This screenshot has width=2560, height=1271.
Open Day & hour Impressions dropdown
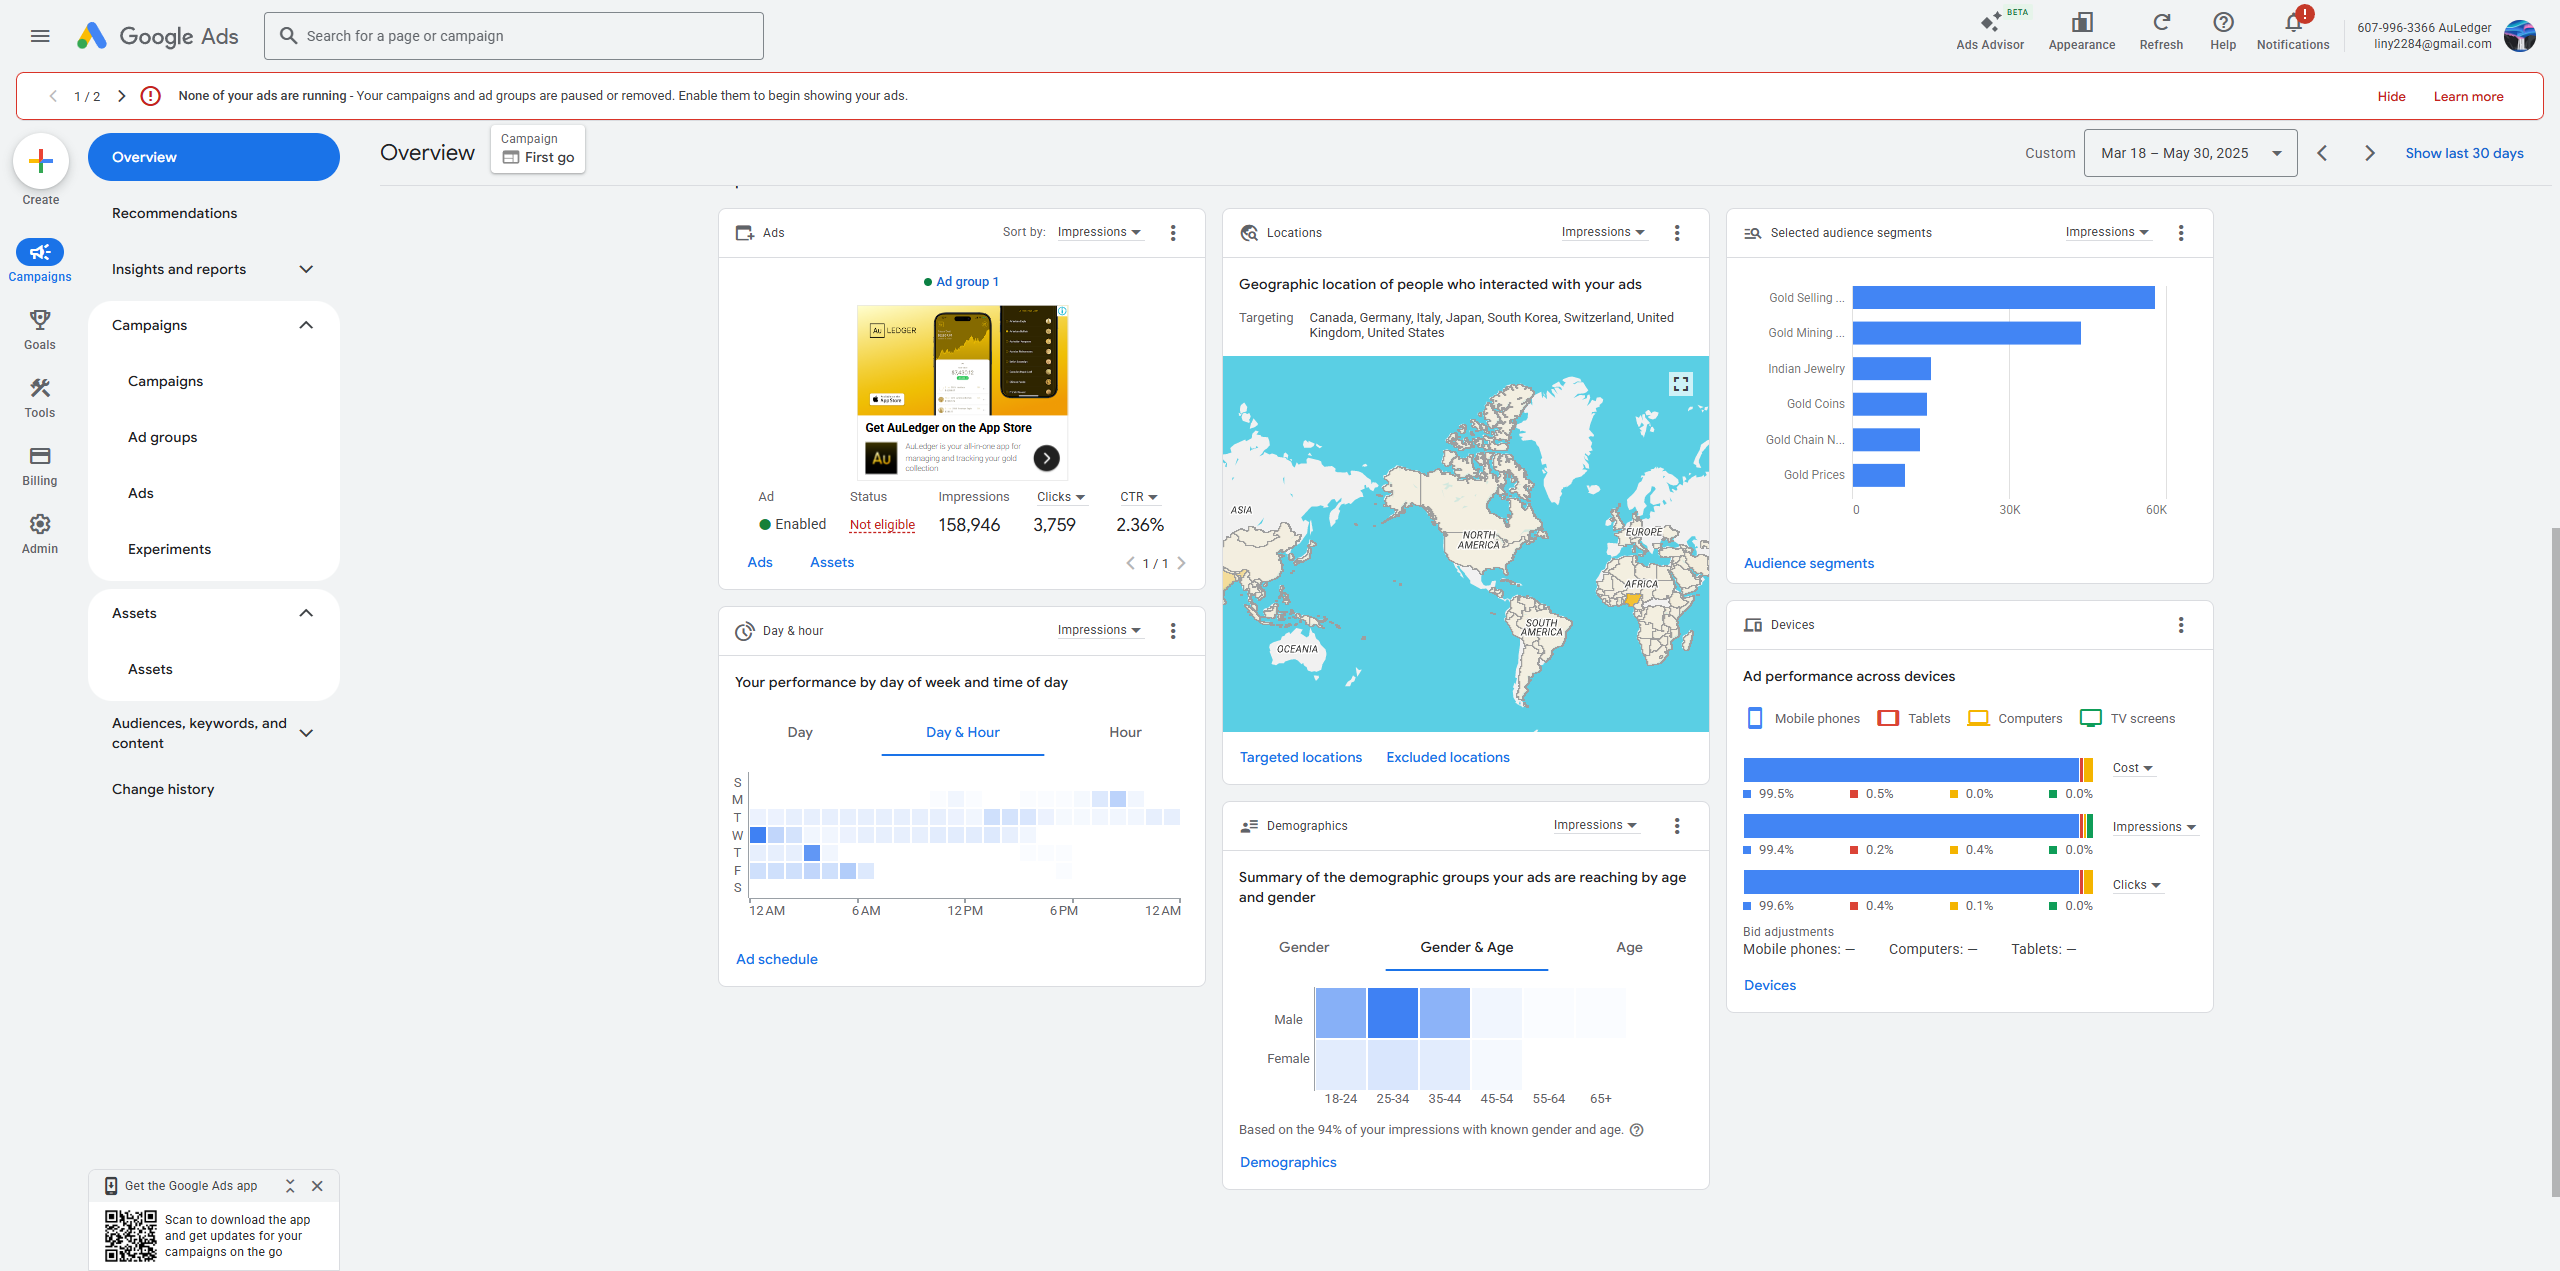(1099, 630)
